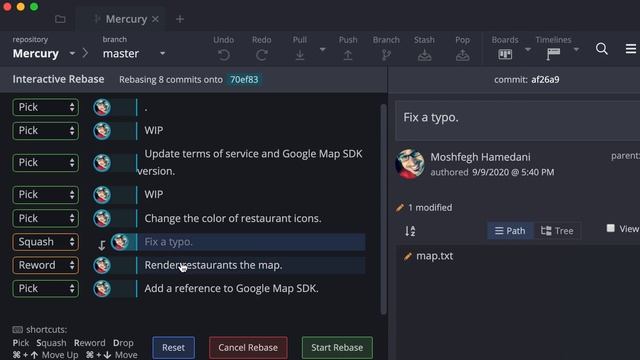Click the Reset button
Image resolution: width=640 pixels, height=360 pixels.
click(173, 348)
